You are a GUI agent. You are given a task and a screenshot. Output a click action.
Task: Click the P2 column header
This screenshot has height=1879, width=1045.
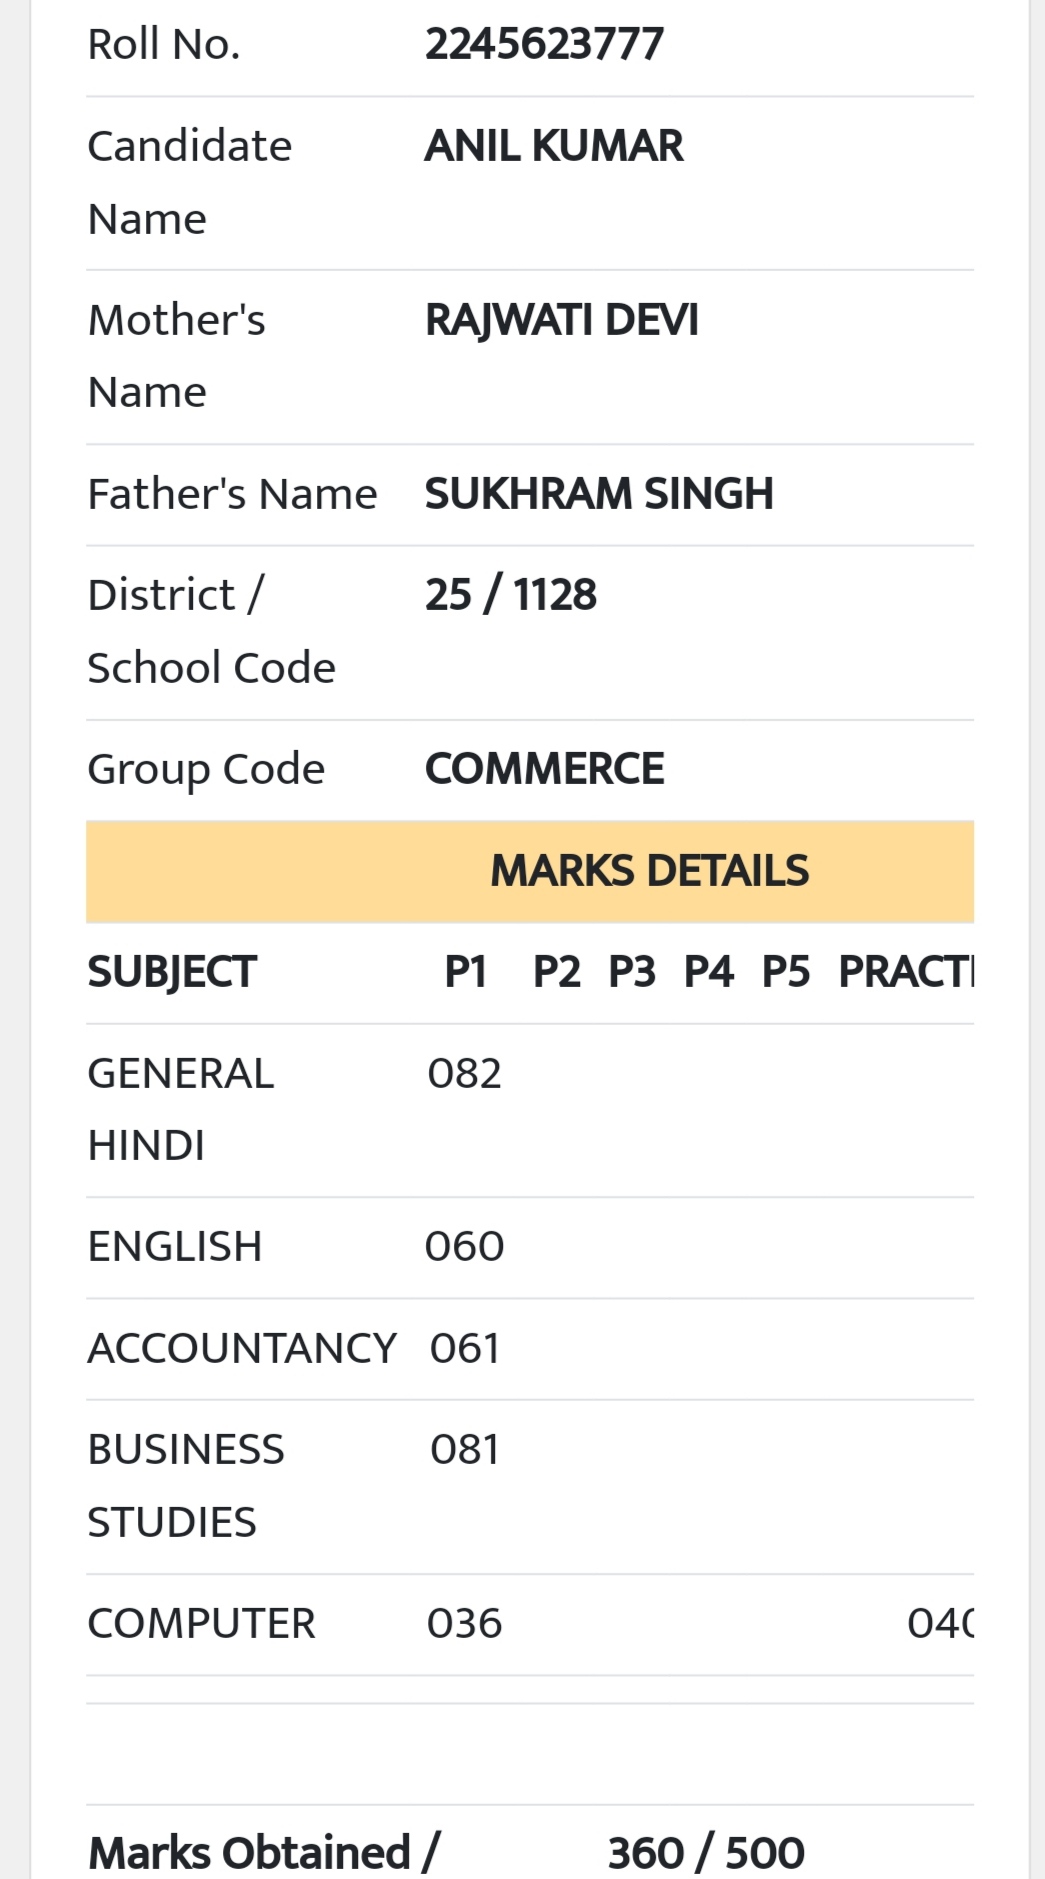pos(556,972)
